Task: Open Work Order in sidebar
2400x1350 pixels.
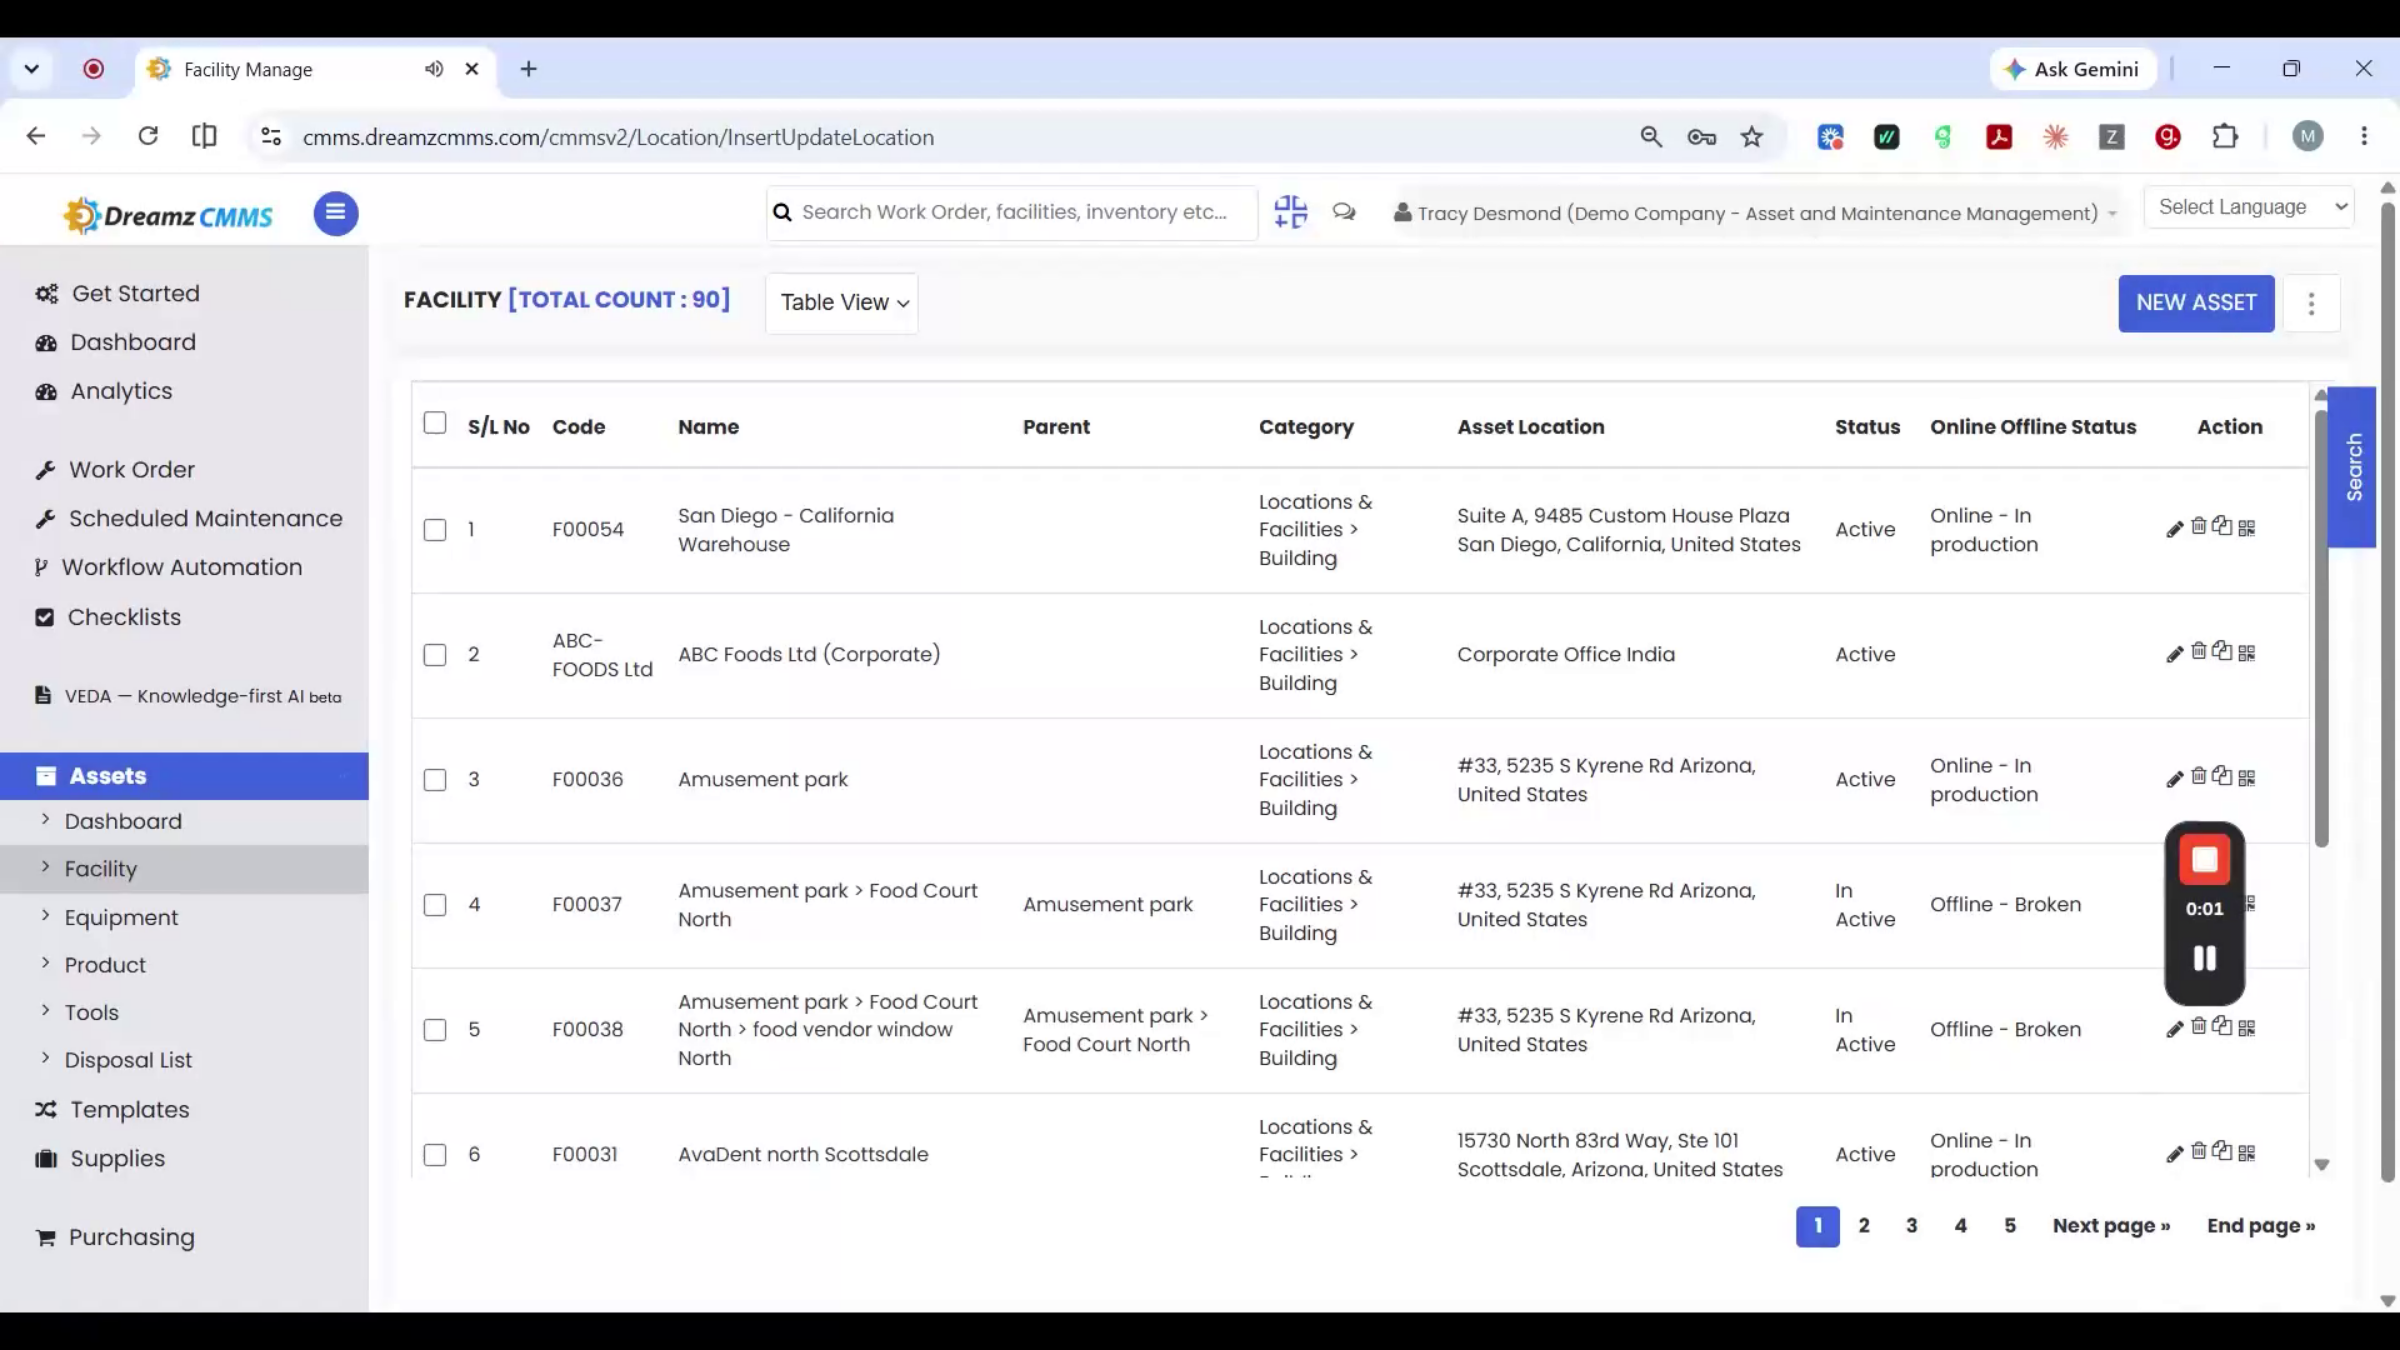Action: 131,470
